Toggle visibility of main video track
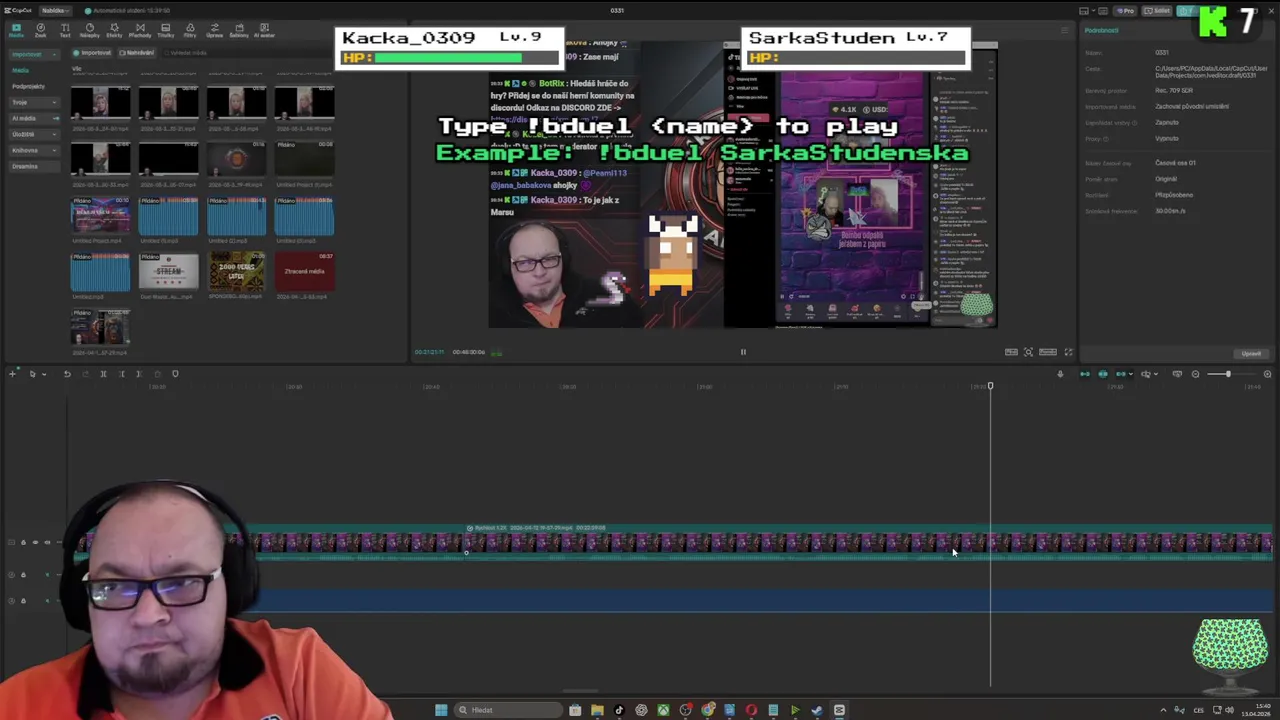Viewport: 1280px width, 720px height. (35, 543)
